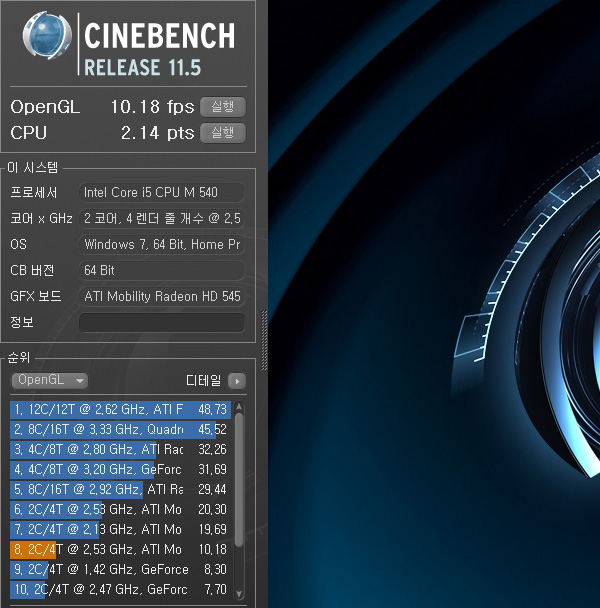Select ranking row 3 with 4C/8T @ 2.80 GHz
The width and height of the screenshot is (600, 608).
pos(121,449)
